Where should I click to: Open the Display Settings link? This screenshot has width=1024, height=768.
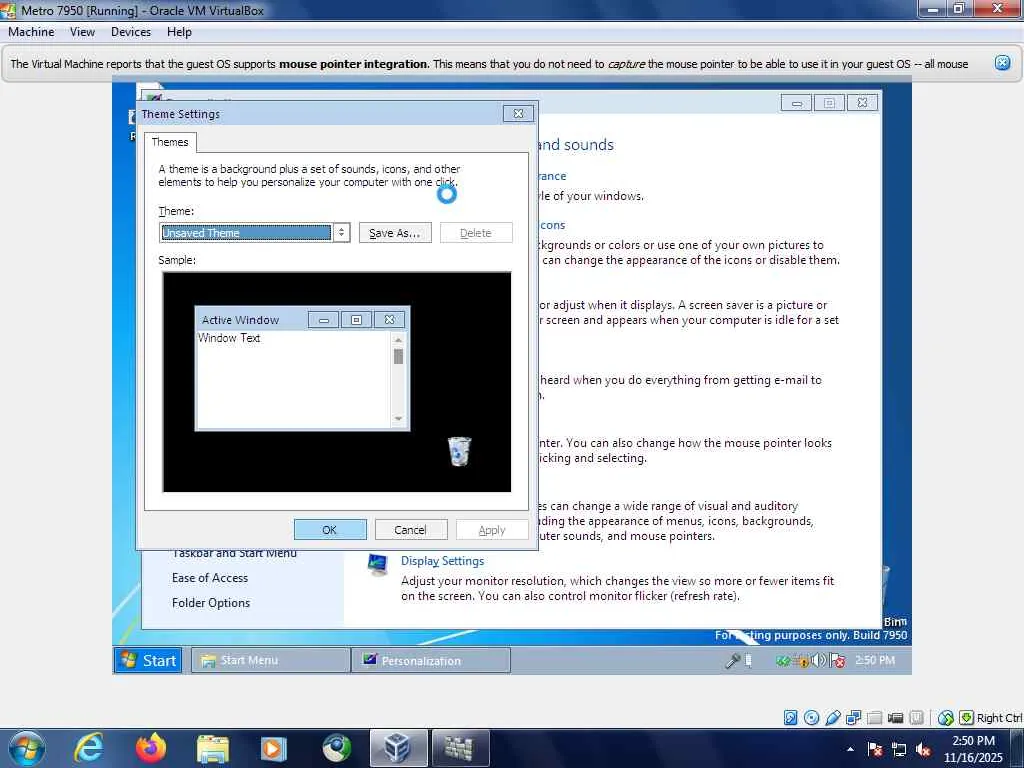[x=442, y=561]
